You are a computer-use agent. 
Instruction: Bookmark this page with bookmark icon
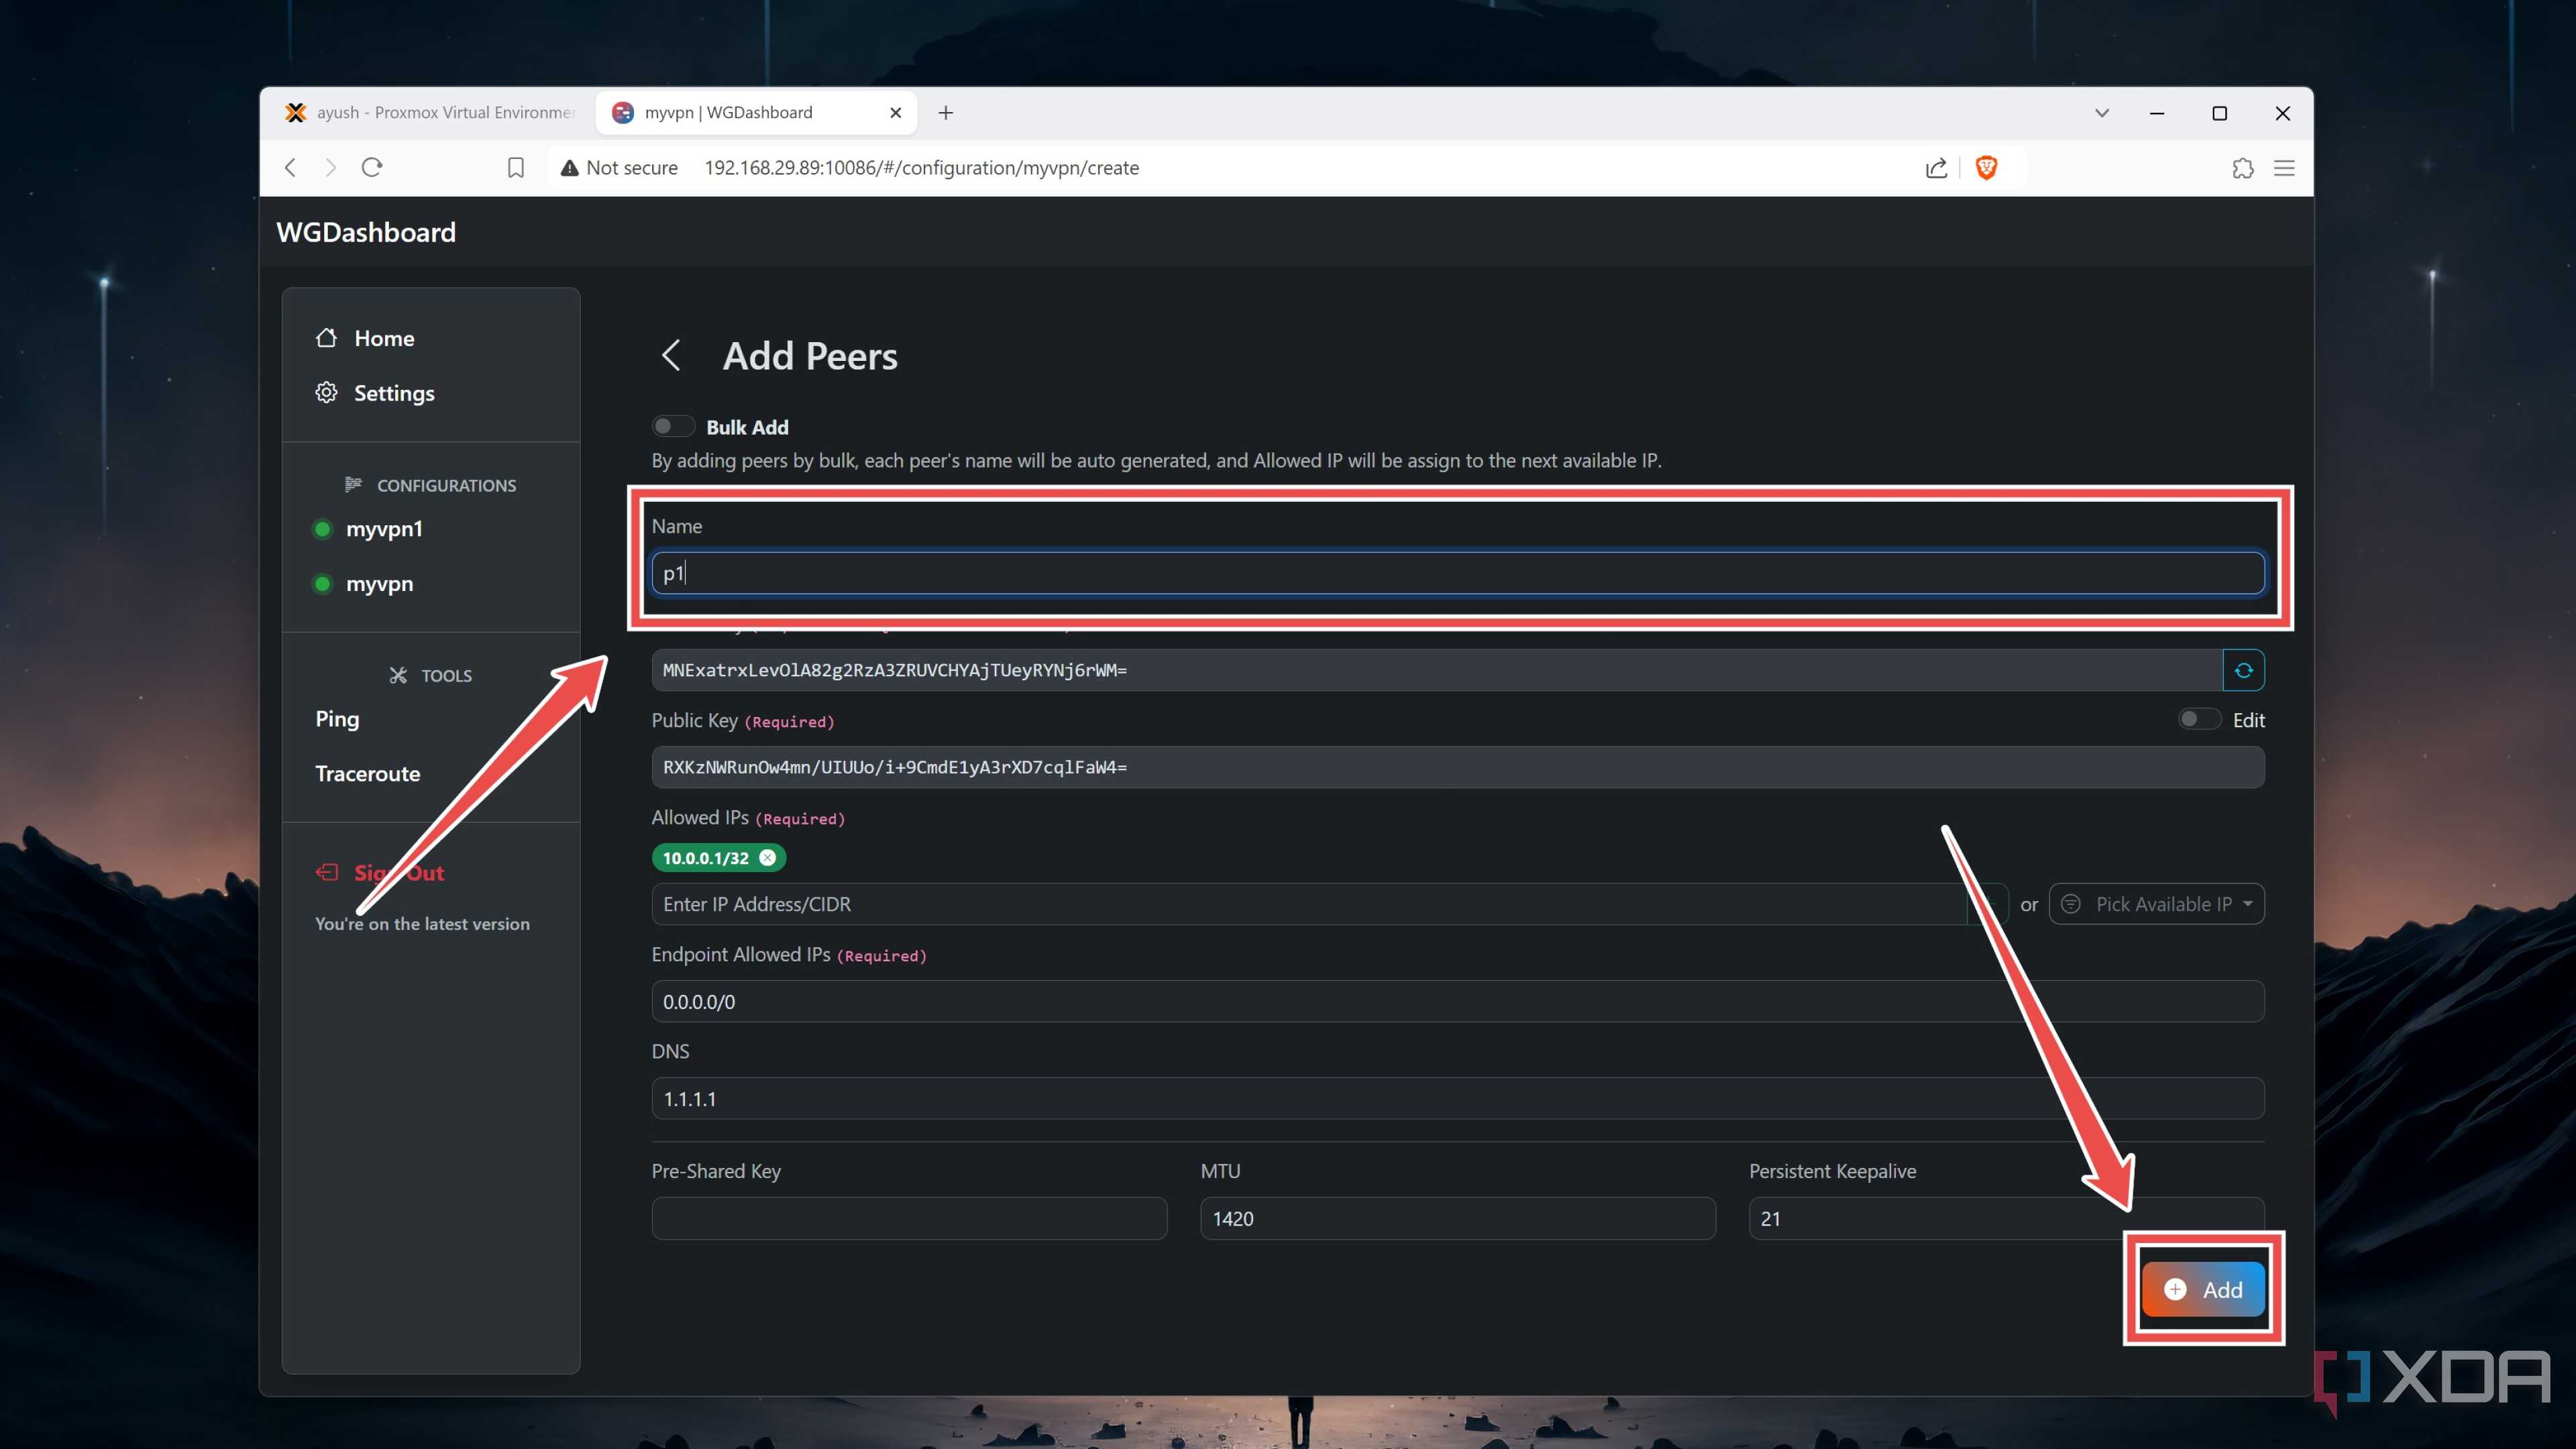coord(515,167)
